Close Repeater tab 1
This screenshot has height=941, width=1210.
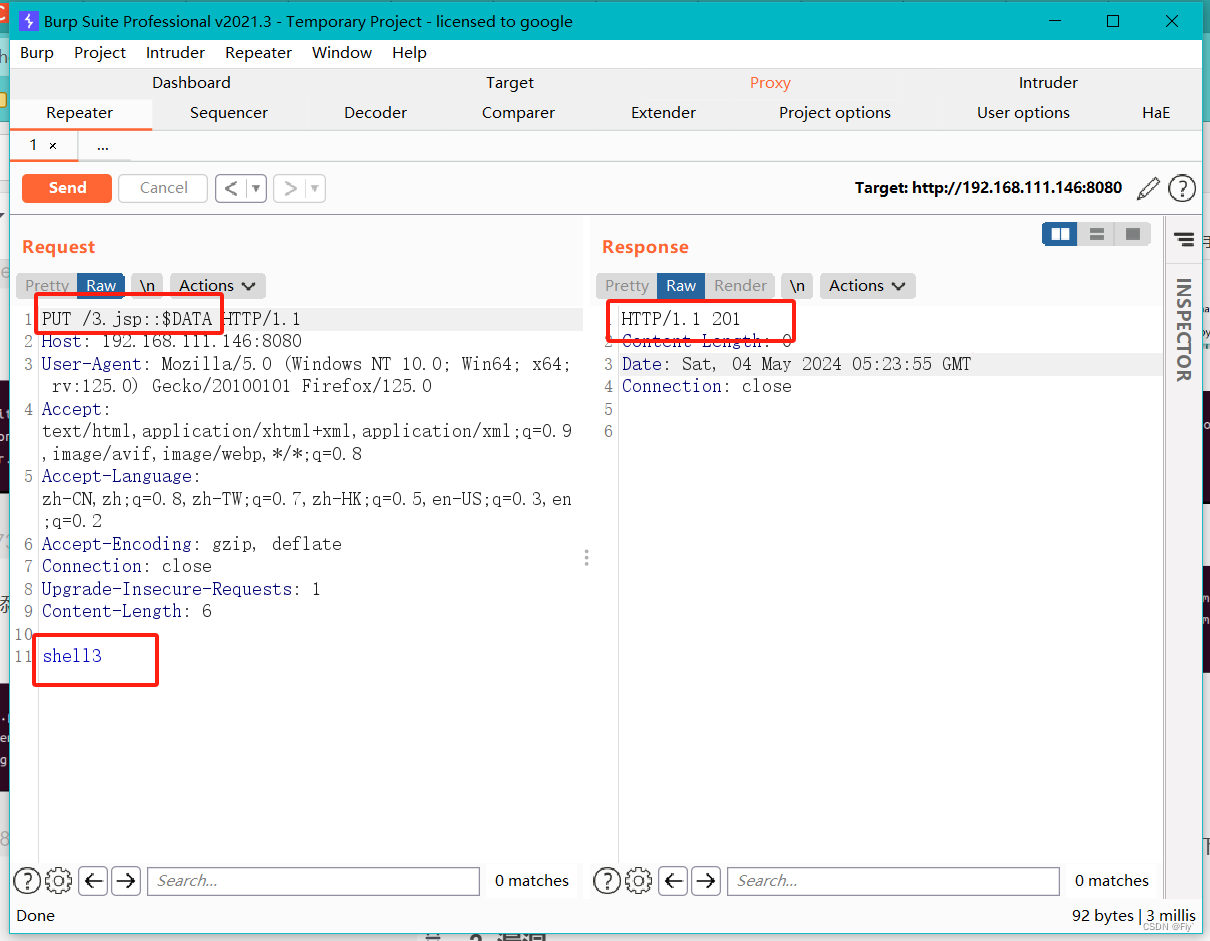[53, 146]
